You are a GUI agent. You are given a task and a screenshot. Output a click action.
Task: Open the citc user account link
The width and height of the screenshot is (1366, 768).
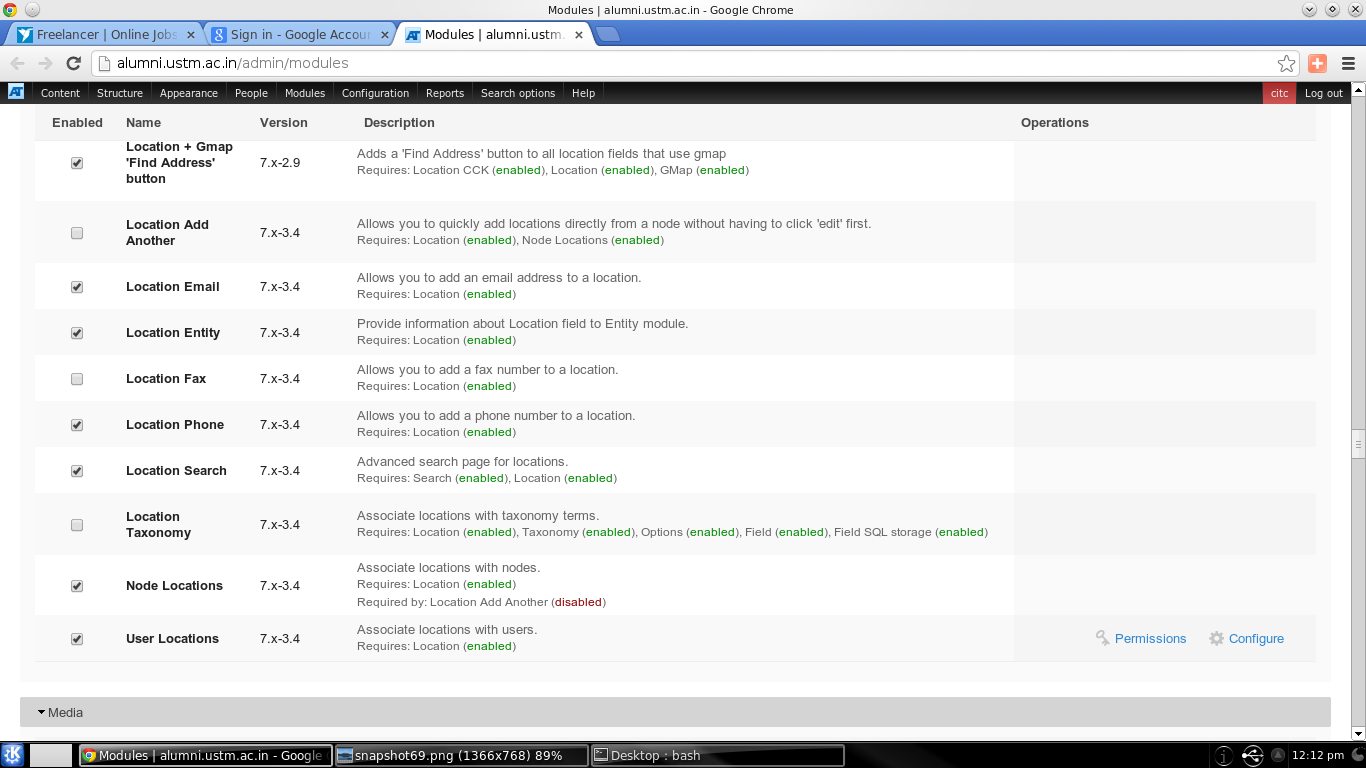coord(1279,93)
